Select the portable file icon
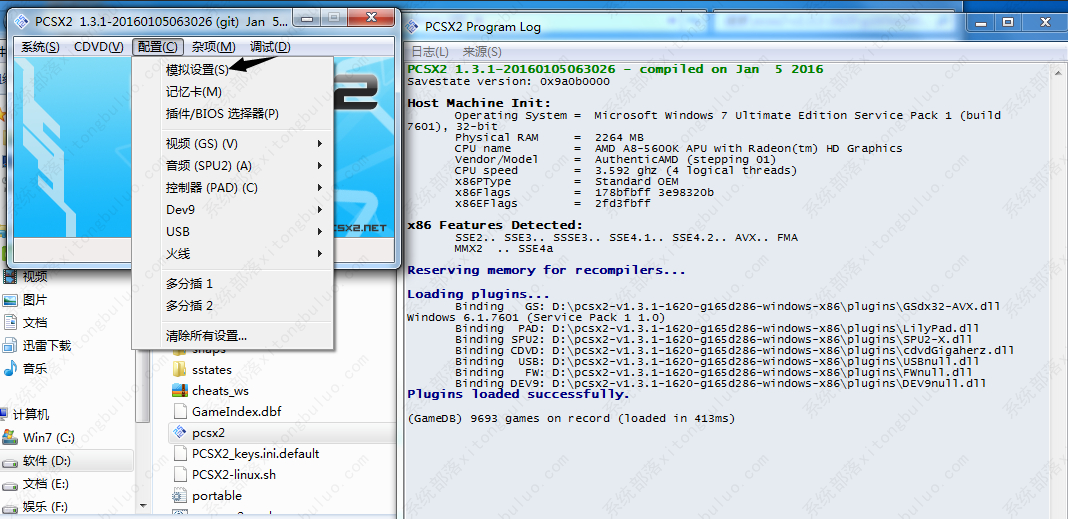The image size is (1068, 519). [x=179, y=496]
